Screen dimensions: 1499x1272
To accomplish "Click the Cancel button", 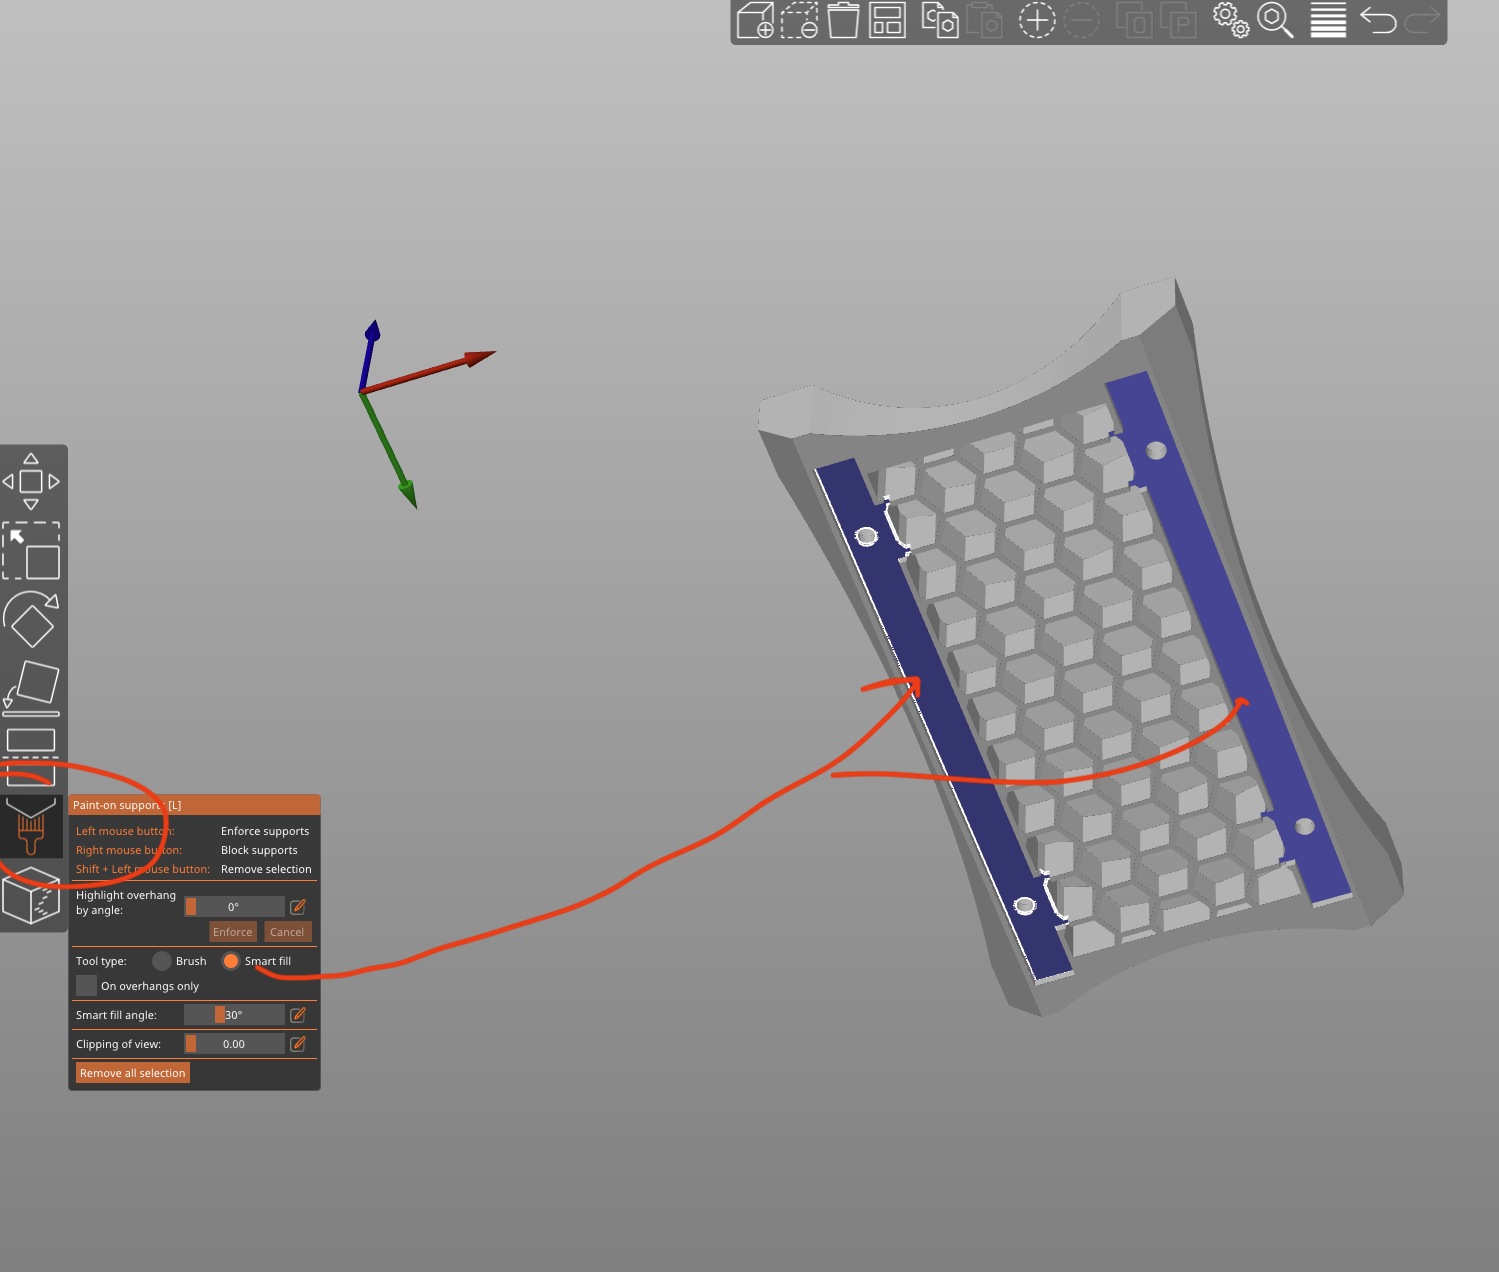I will (x=287, y=932).
